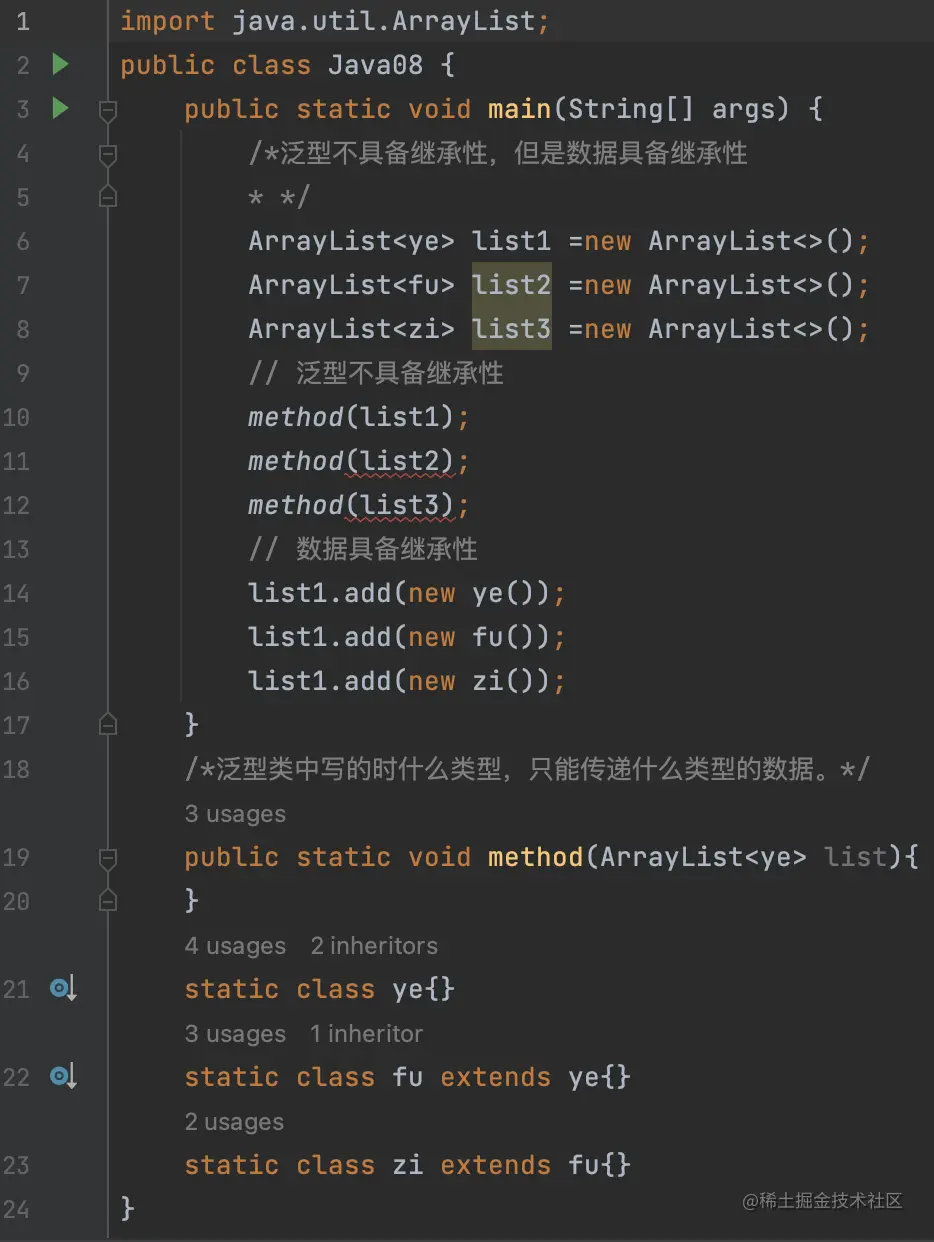Click the run icon beside the main method
Image resolution: width=934 pixels, height=1242 pixels.
[59, 108]
